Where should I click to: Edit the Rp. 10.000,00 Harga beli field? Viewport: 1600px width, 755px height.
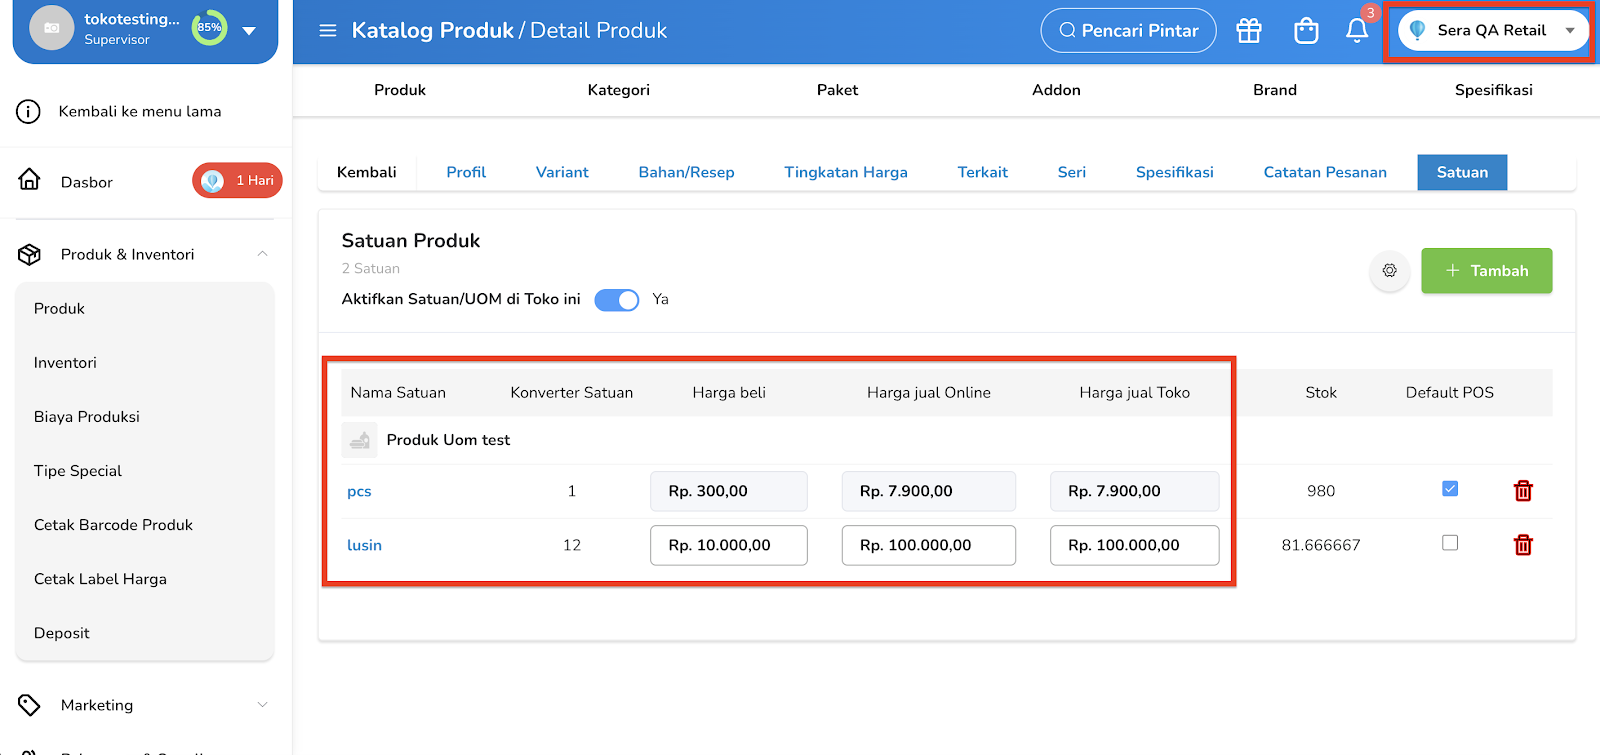click(x=729, y=545)
